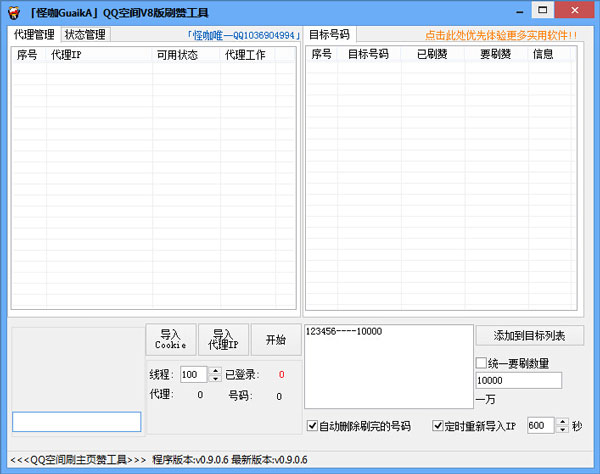Sort by 代理IP column header
This screenshot has height=474, width=600.
[99, 55]
